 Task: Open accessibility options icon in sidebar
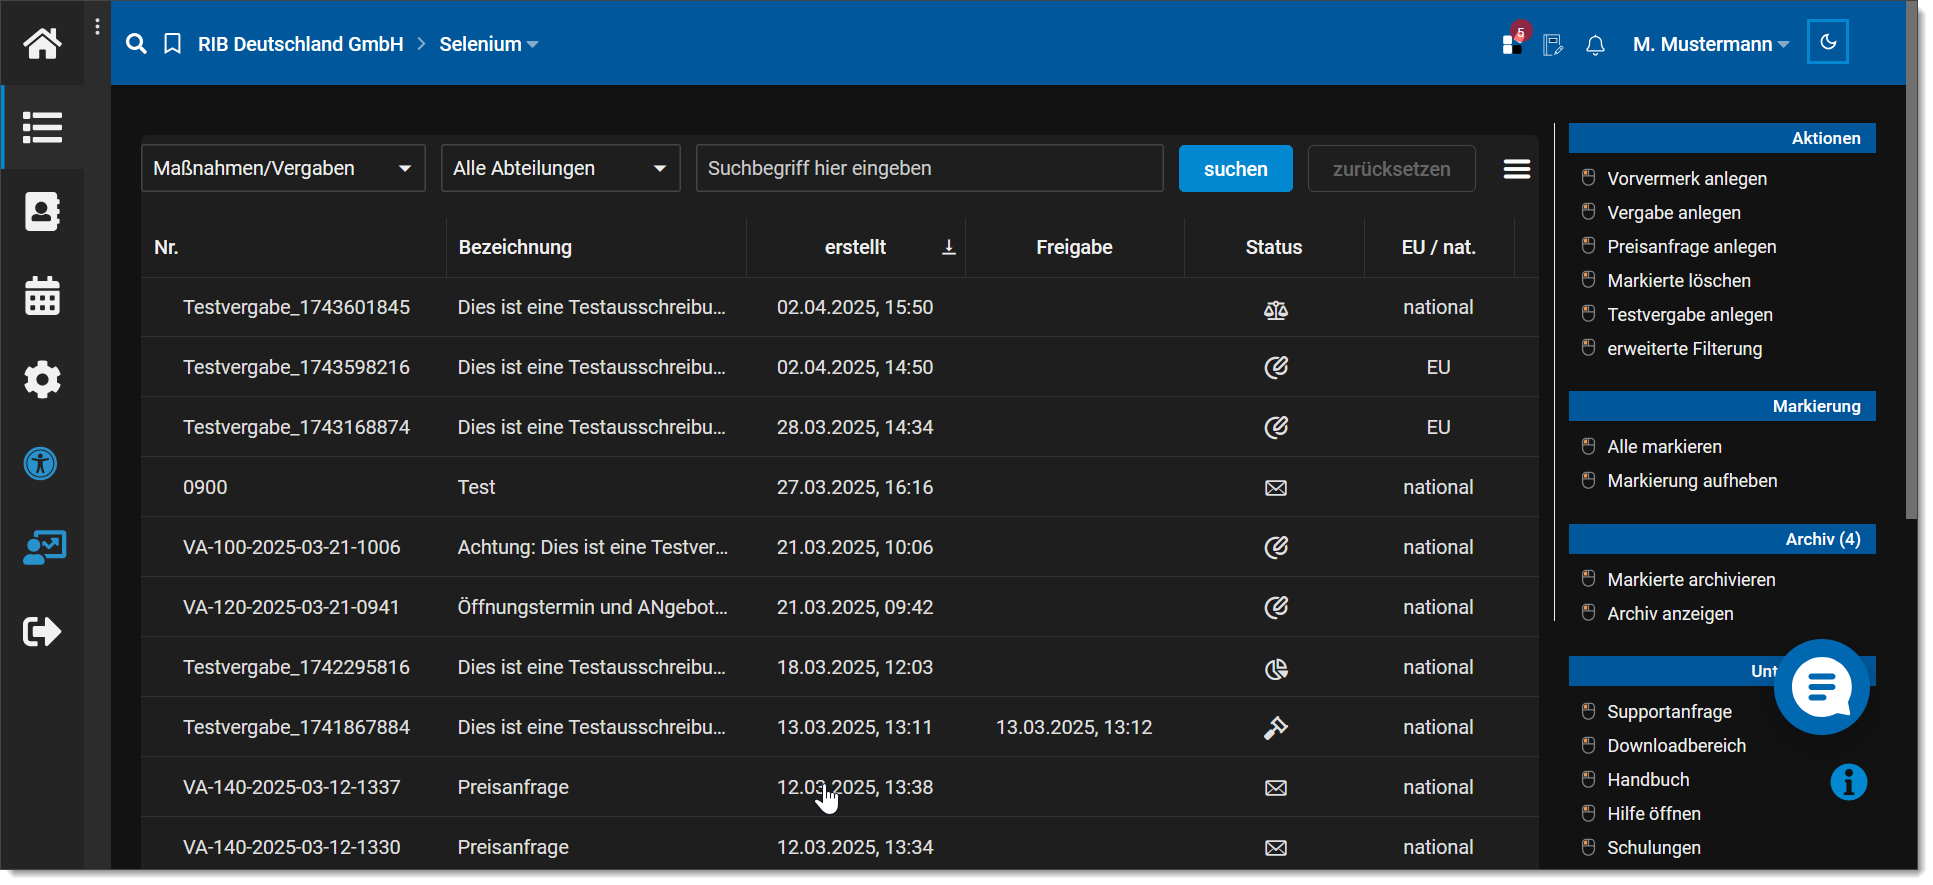tap(41, 464)
